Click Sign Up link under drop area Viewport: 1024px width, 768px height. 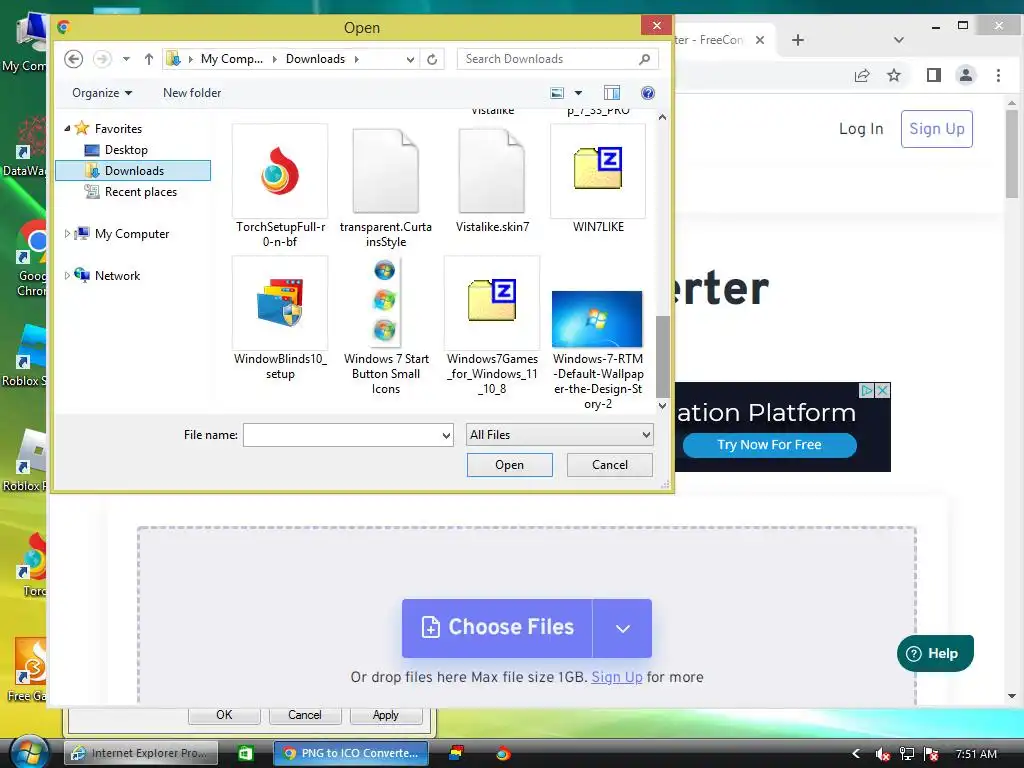616,677
